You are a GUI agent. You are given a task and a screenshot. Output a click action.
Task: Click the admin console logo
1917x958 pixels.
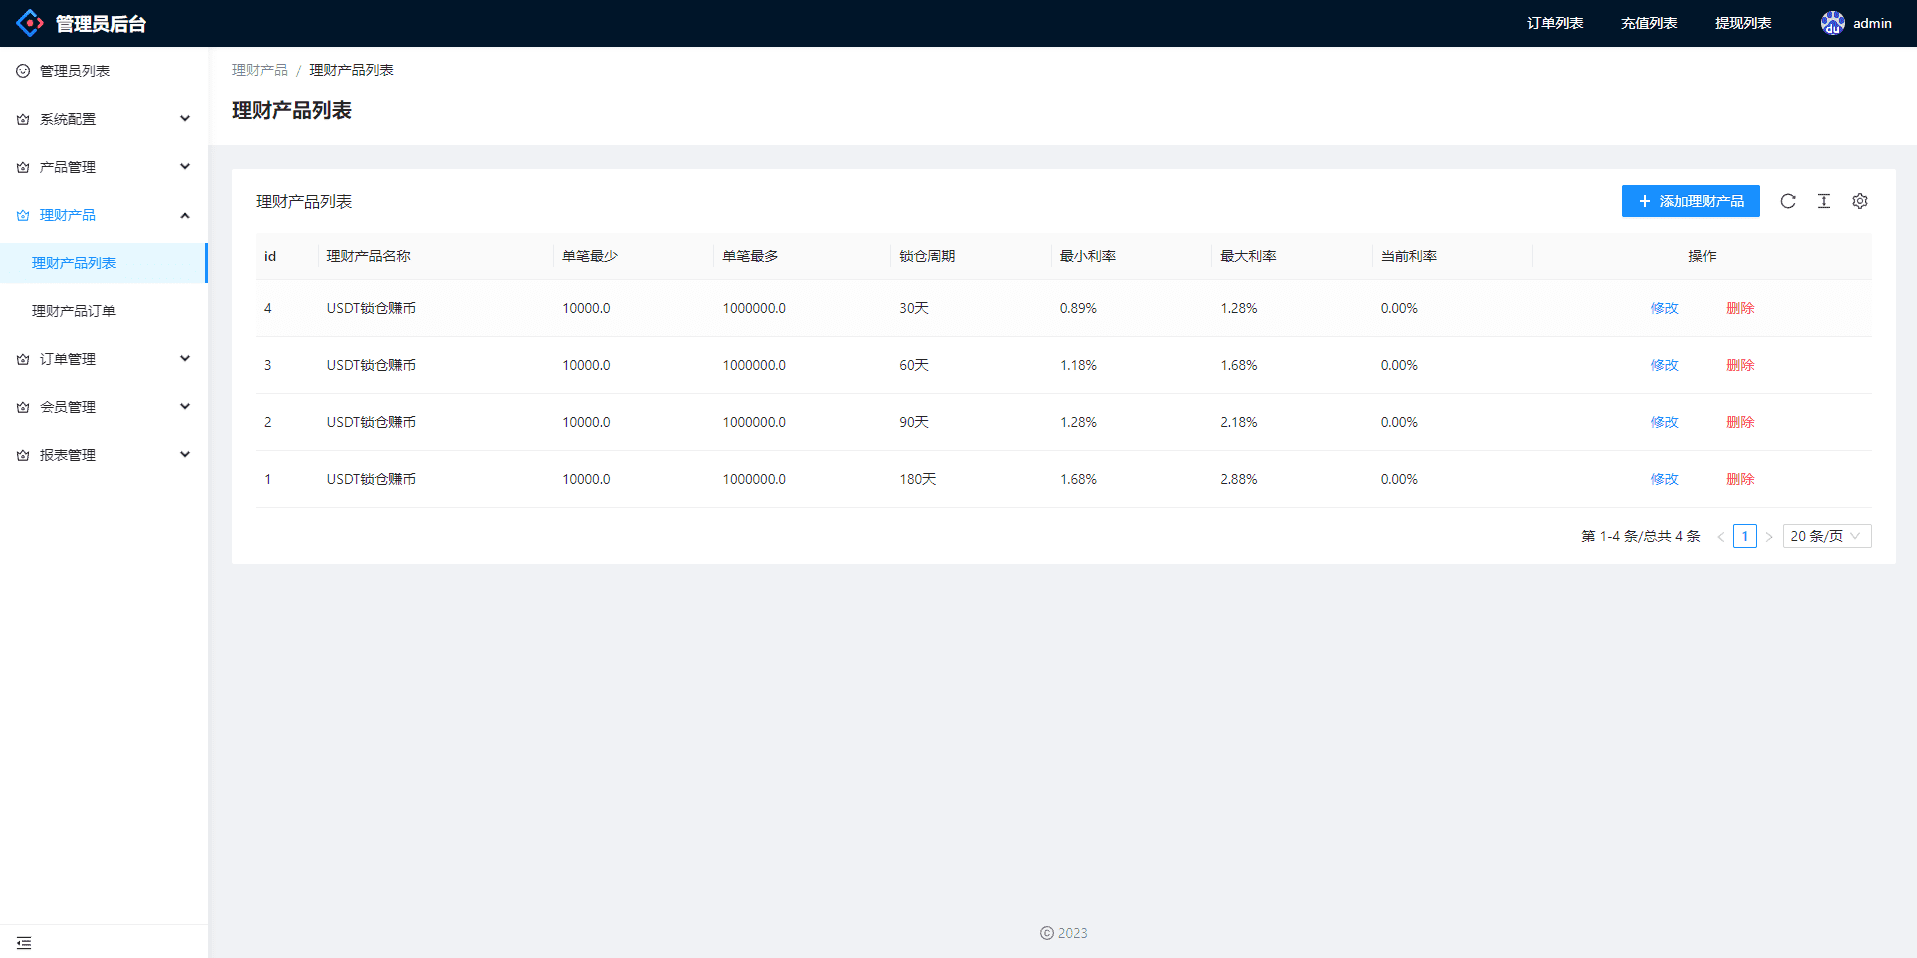pyautogui.click(x=30, y=23)
